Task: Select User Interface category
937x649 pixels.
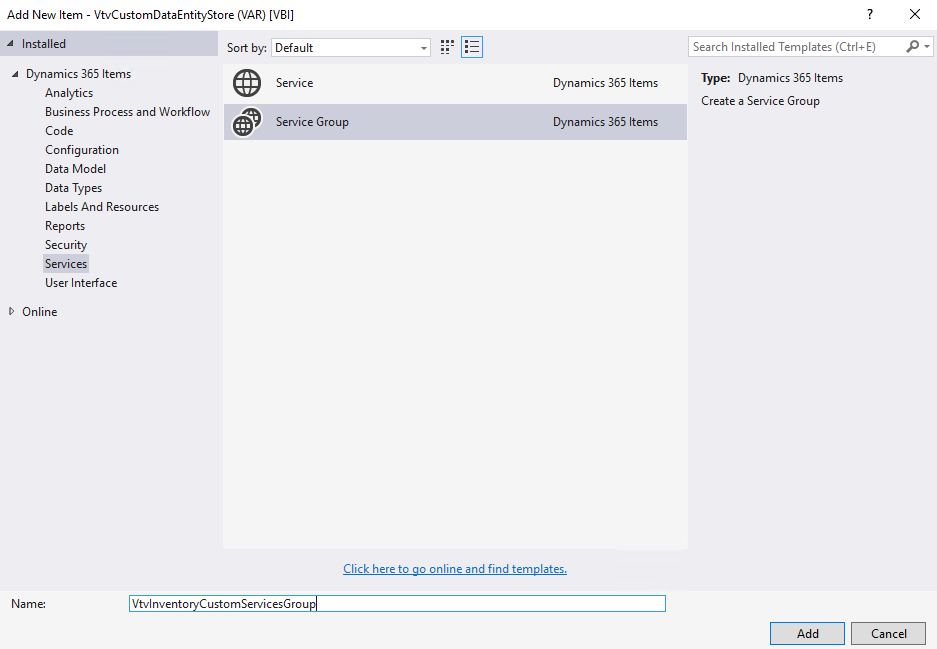Action: coord(81,283)
